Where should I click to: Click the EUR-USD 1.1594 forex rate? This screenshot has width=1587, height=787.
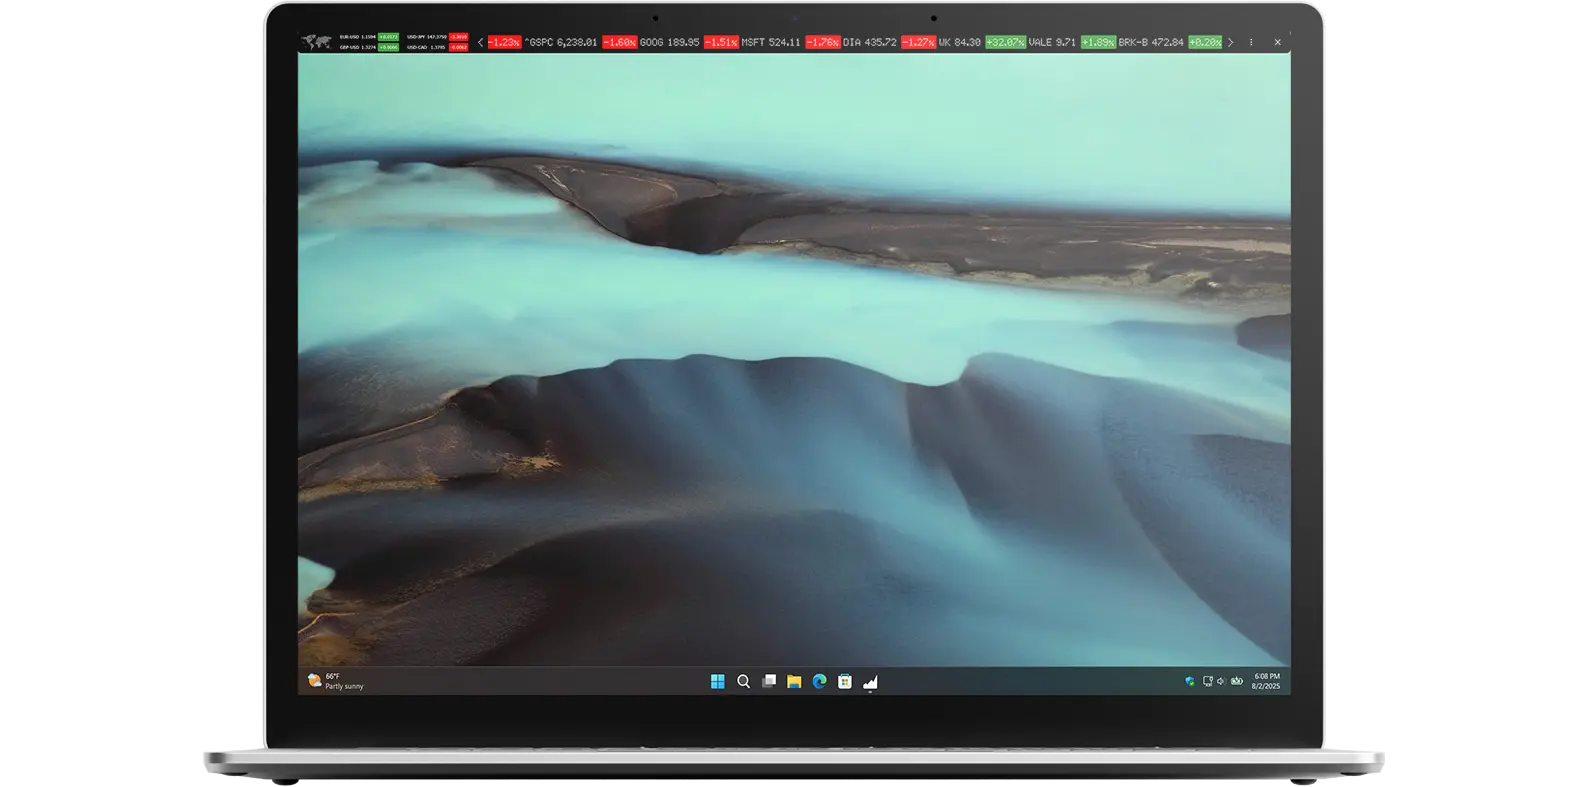click(x=358, y=37)
